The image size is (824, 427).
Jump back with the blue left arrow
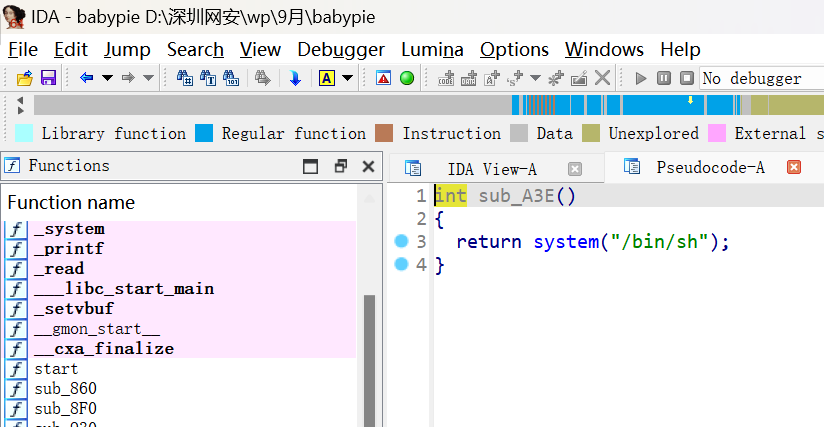86,78
